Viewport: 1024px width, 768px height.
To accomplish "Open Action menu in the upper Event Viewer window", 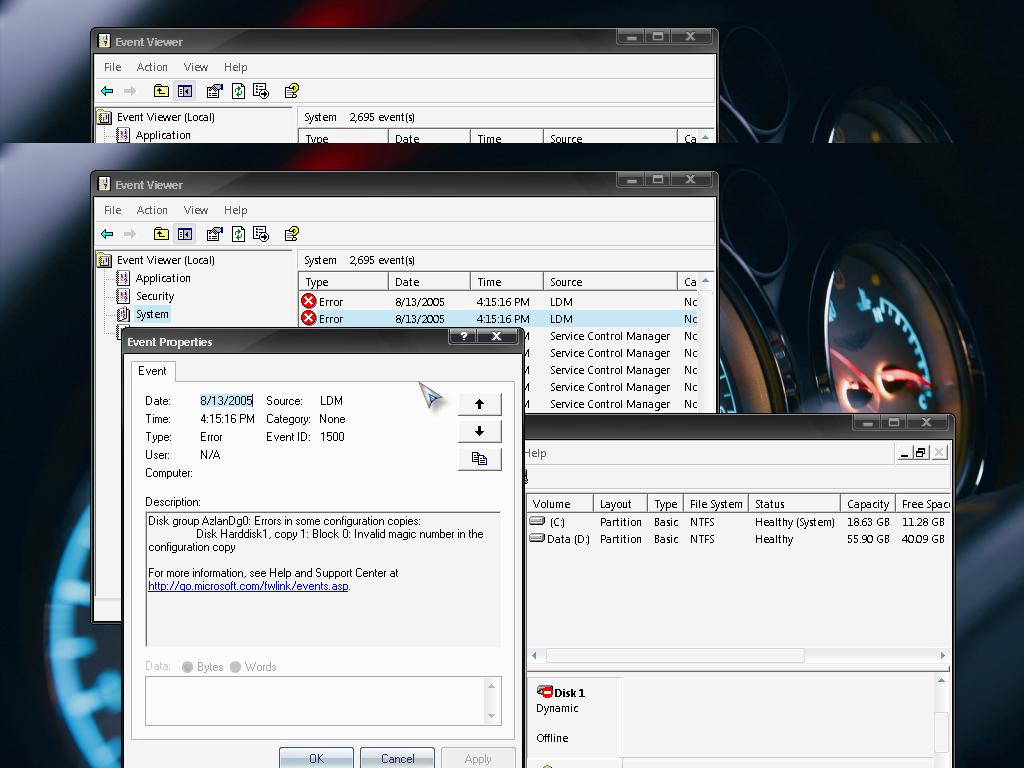I will point(152,67).
